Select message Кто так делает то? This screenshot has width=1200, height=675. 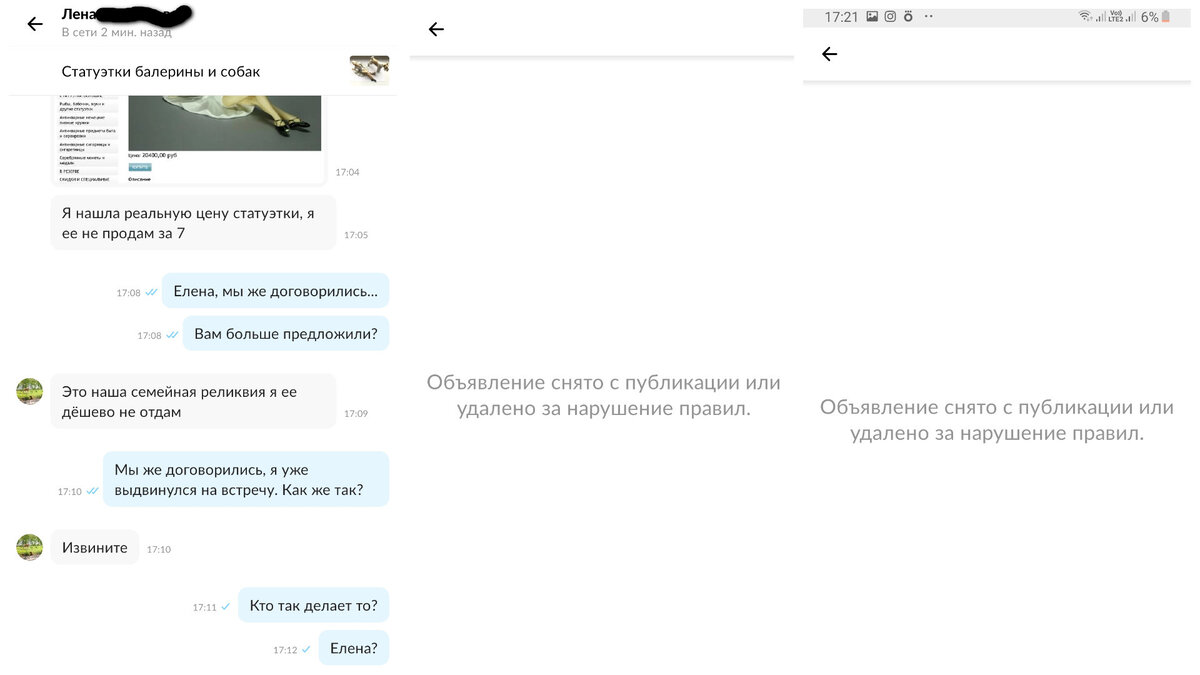pos(313,606)
